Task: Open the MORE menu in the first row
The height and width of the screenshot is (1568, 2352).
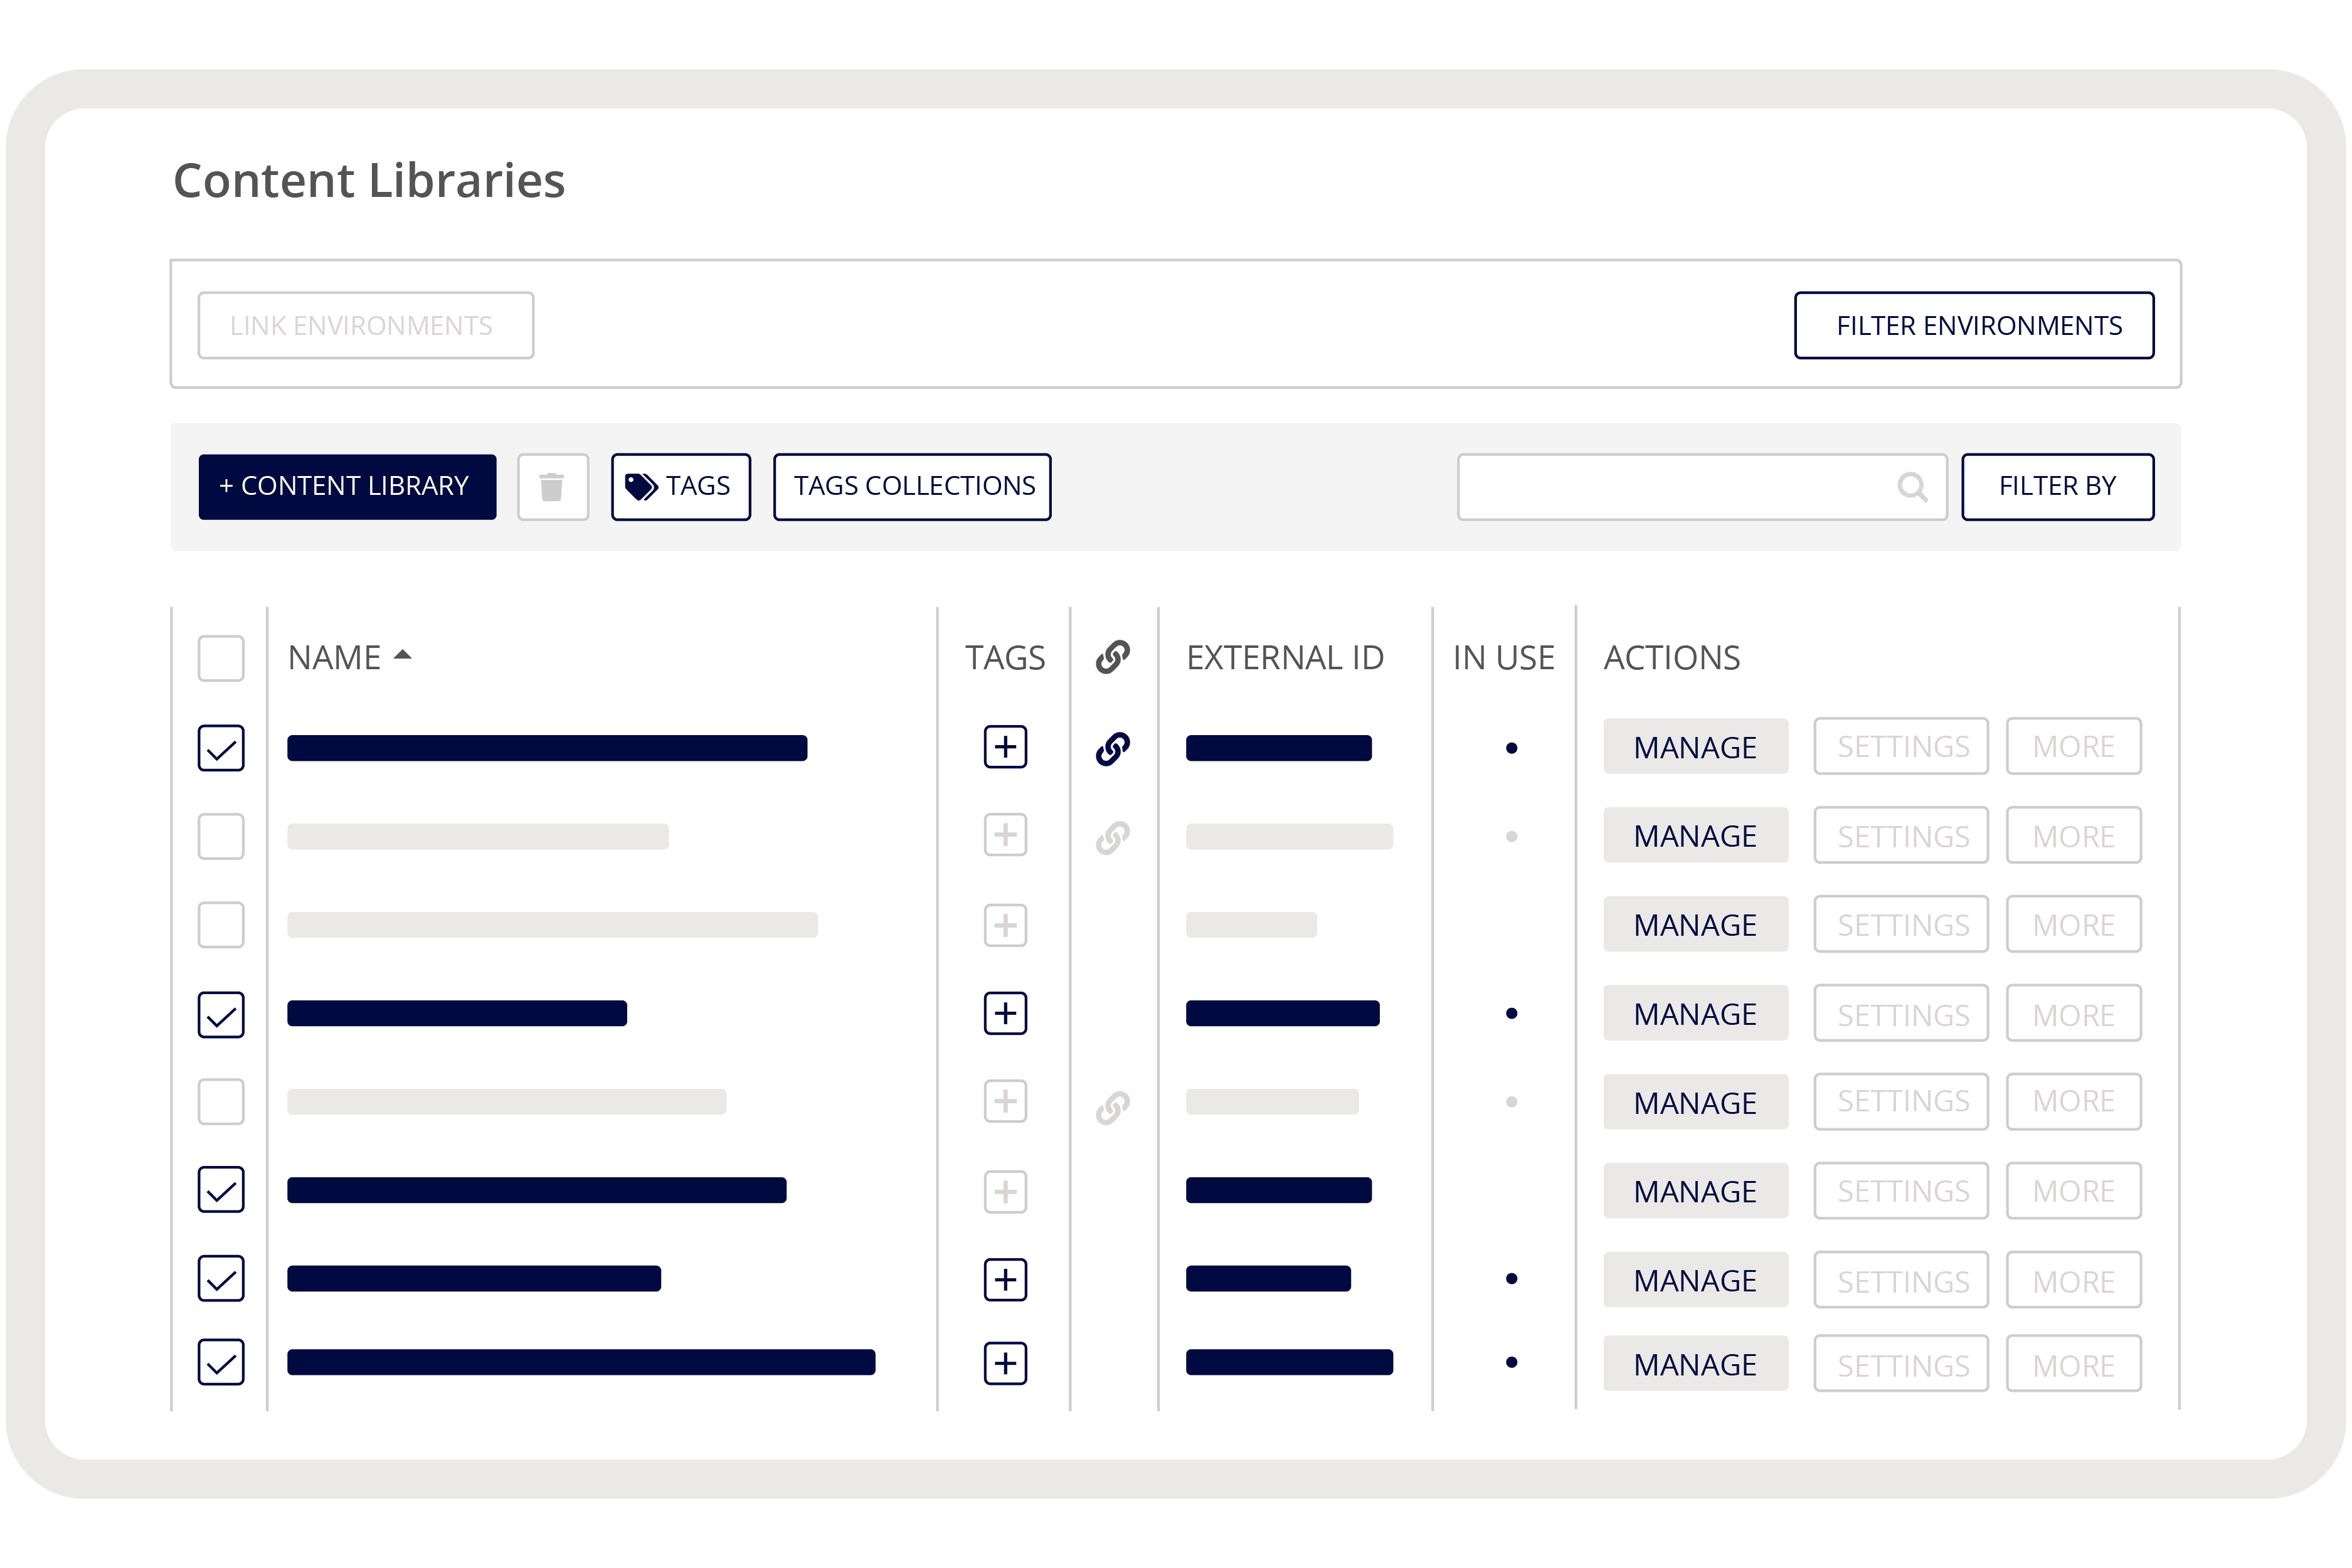Action: click(x=2073, y=746)
